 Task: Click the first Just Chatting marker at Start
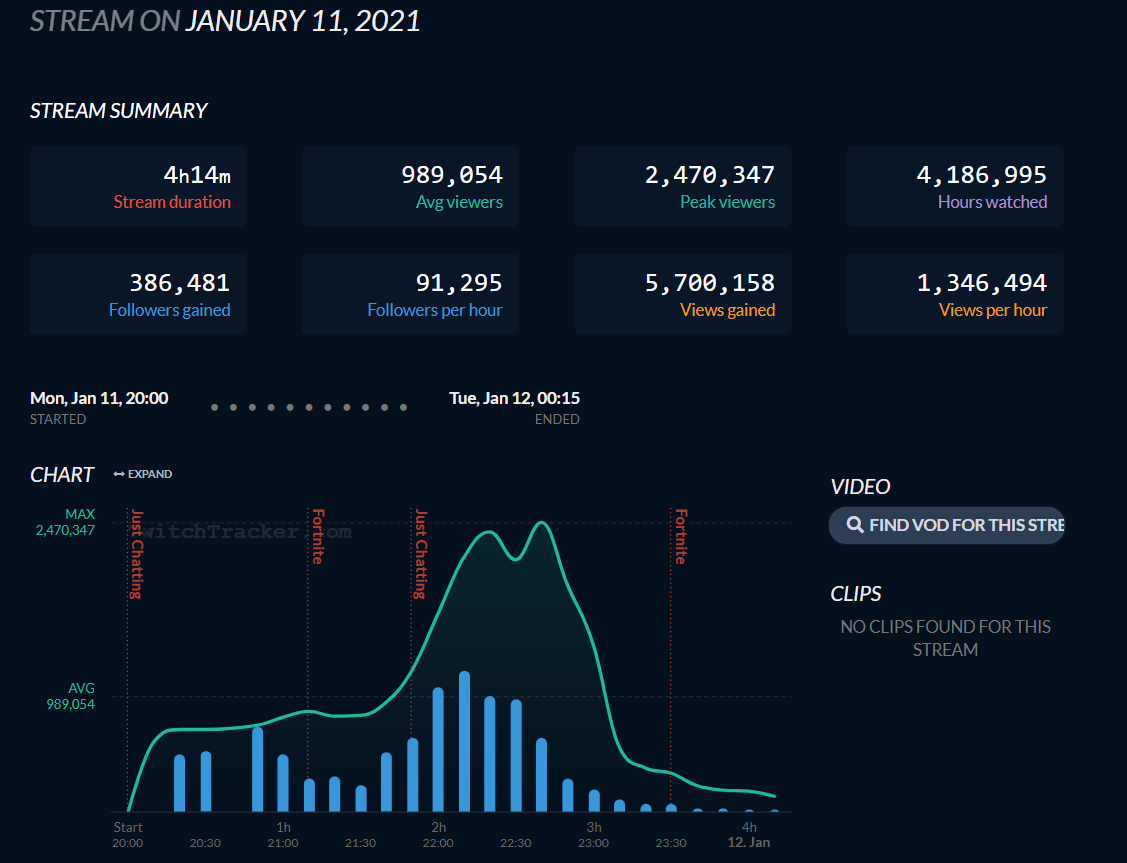[x=137, y=554]
